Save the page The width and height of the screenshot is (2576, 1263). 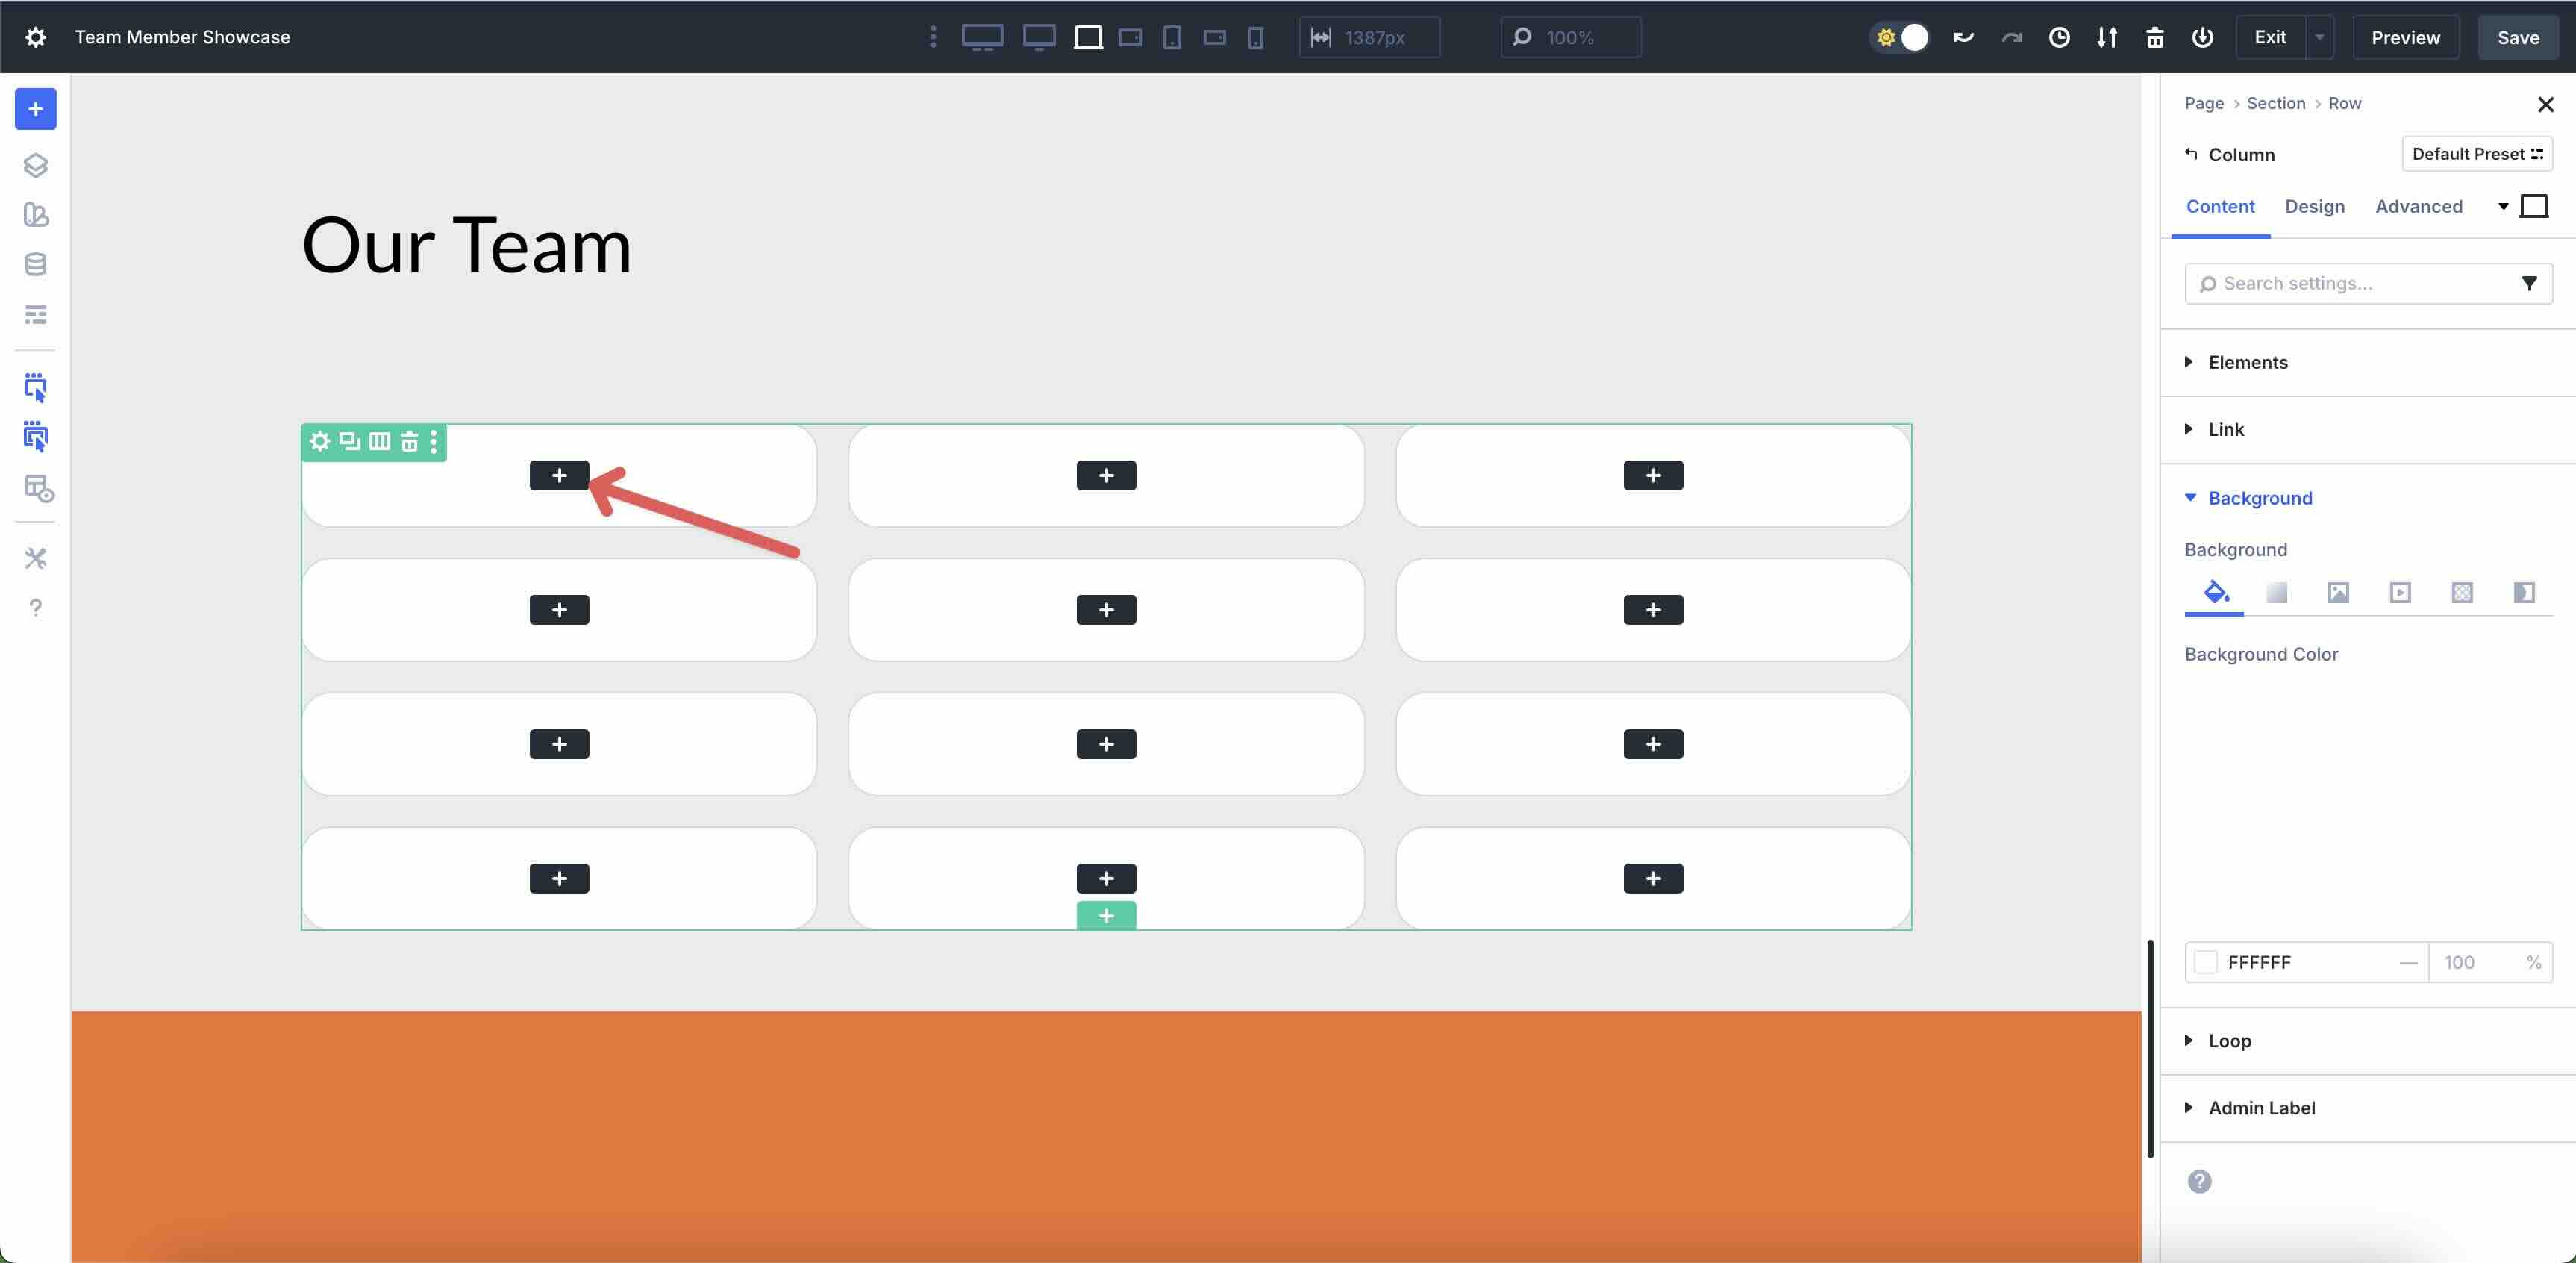[2518, 37]
